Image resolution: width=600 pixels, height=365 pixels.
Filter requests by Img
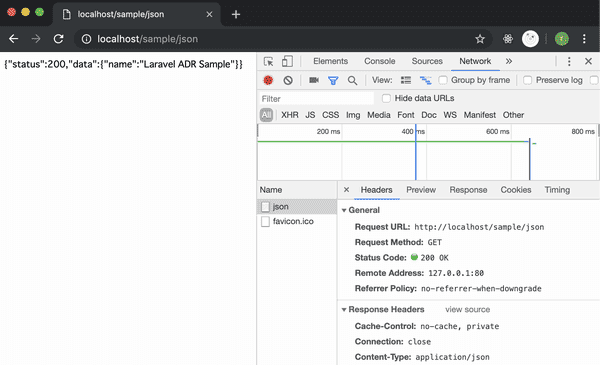[353, 115]
